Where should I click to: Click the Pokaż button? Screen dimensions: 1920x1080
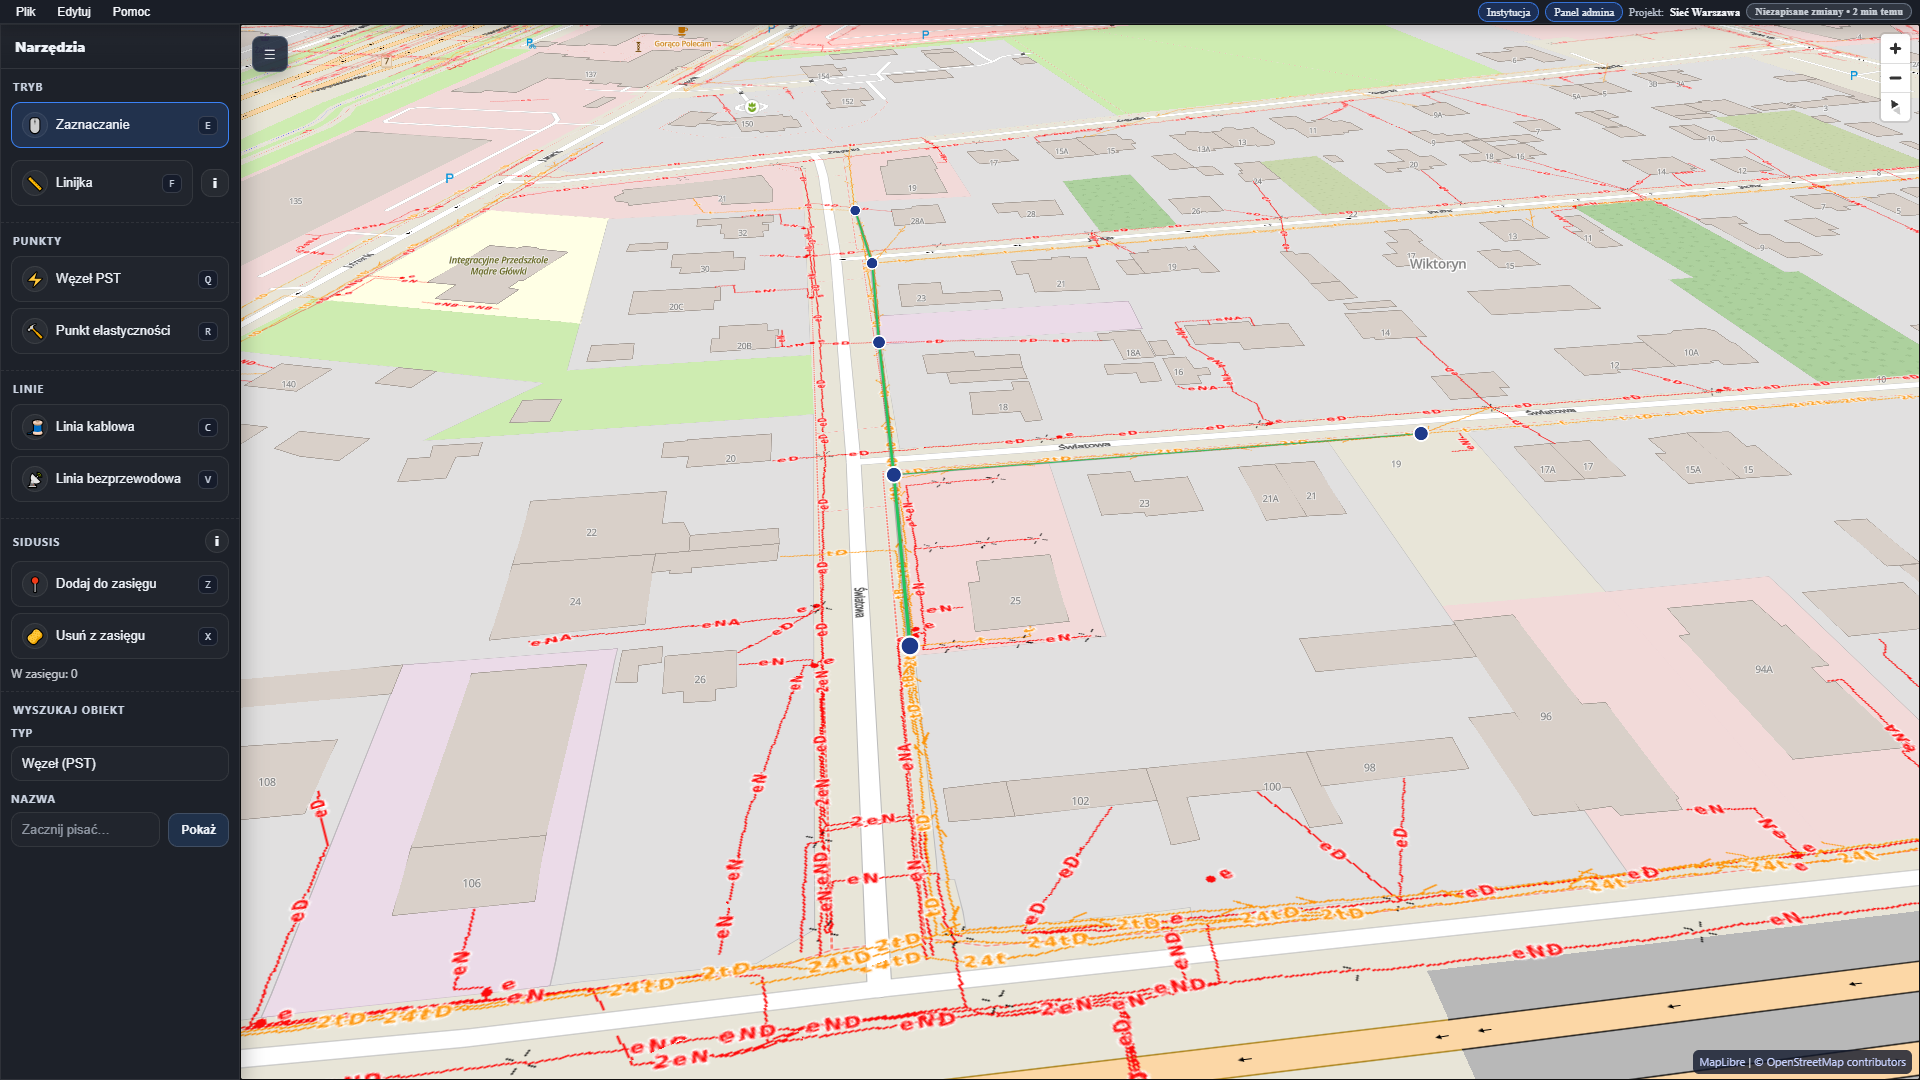[x=198, y=829]
